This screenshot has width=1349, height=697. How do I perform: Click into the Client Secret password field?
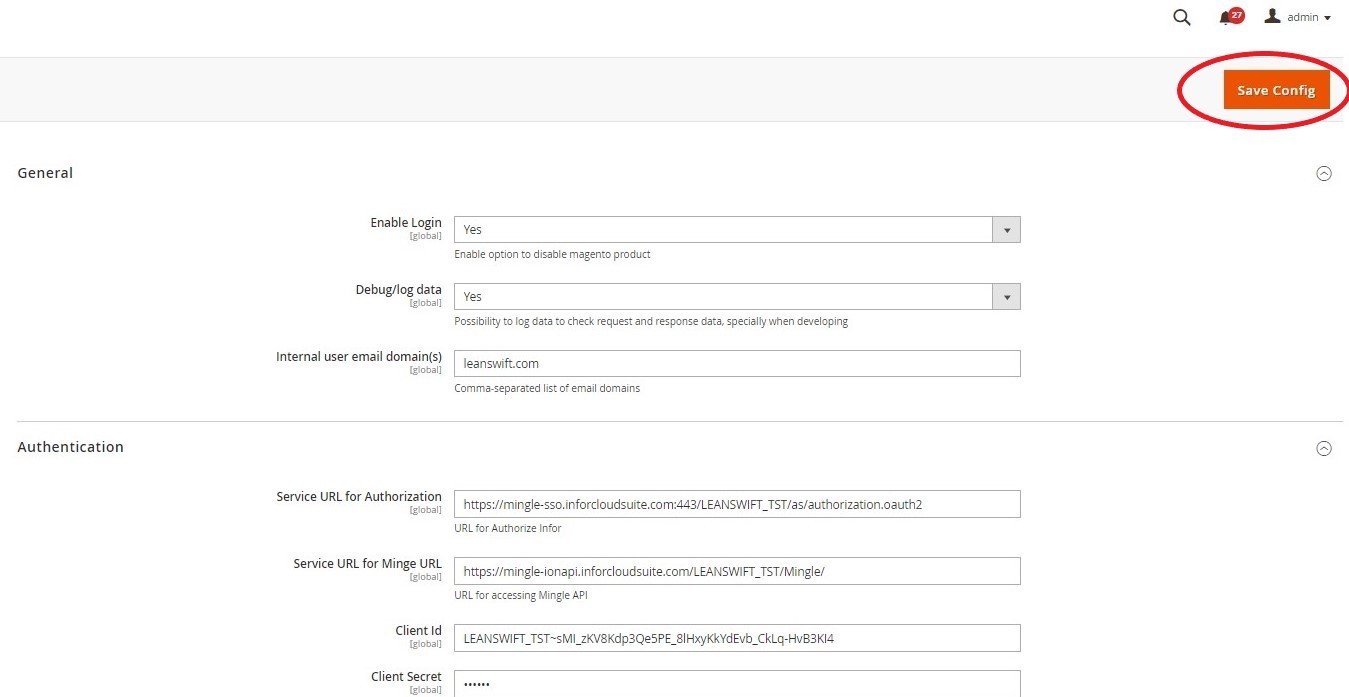point(737,684)
